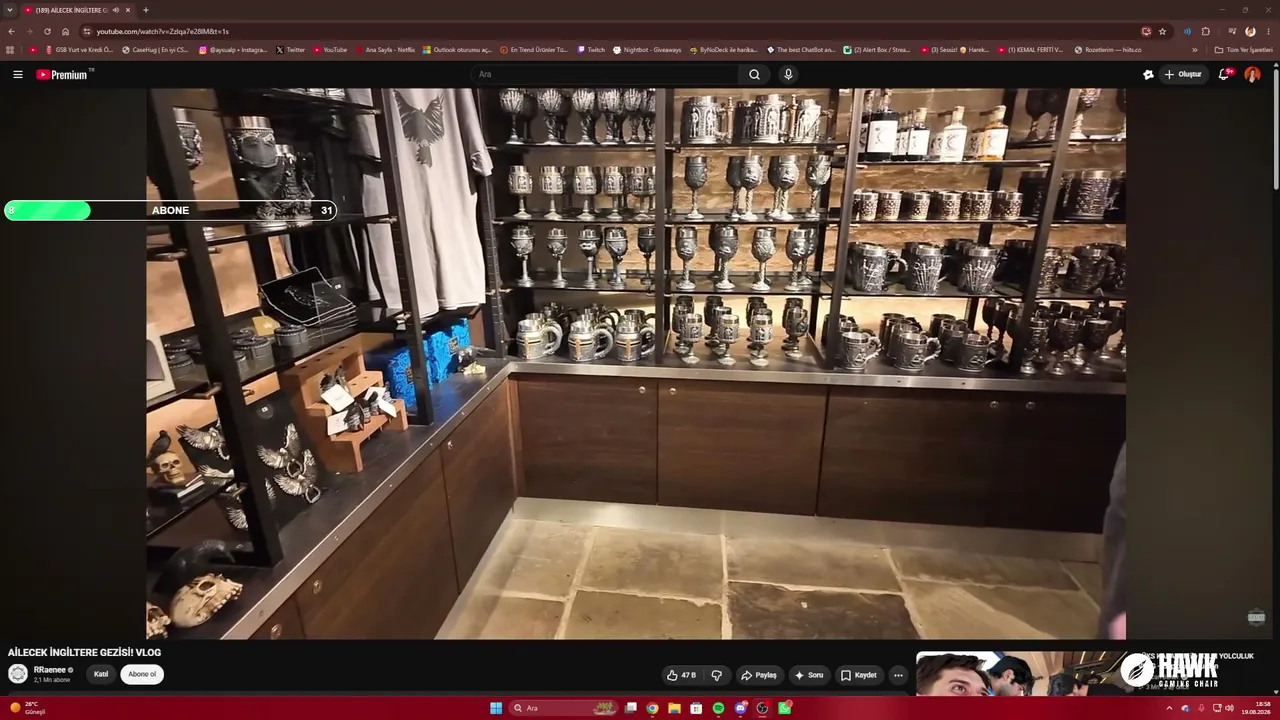Open the Twitter bookmark
Viewport: 1280px width, 720px height.
click(x=291, y=49)
